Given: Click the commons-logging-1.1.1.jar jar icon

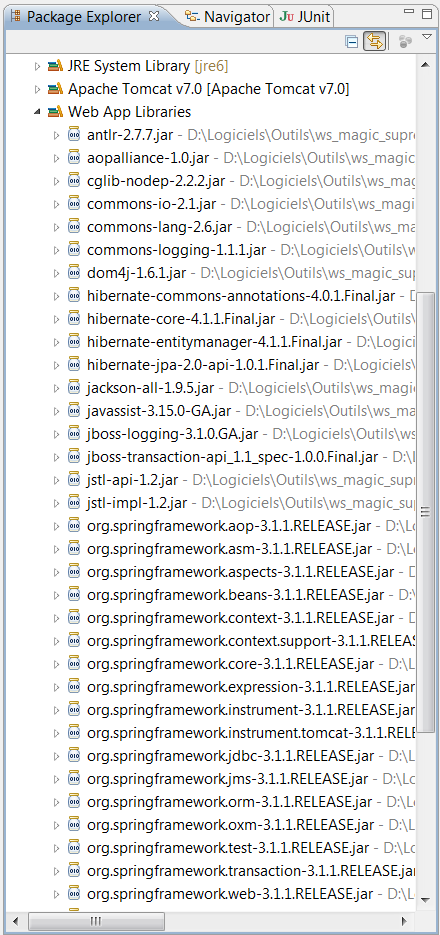Looking at the screenshot, I should click(74, 250).
